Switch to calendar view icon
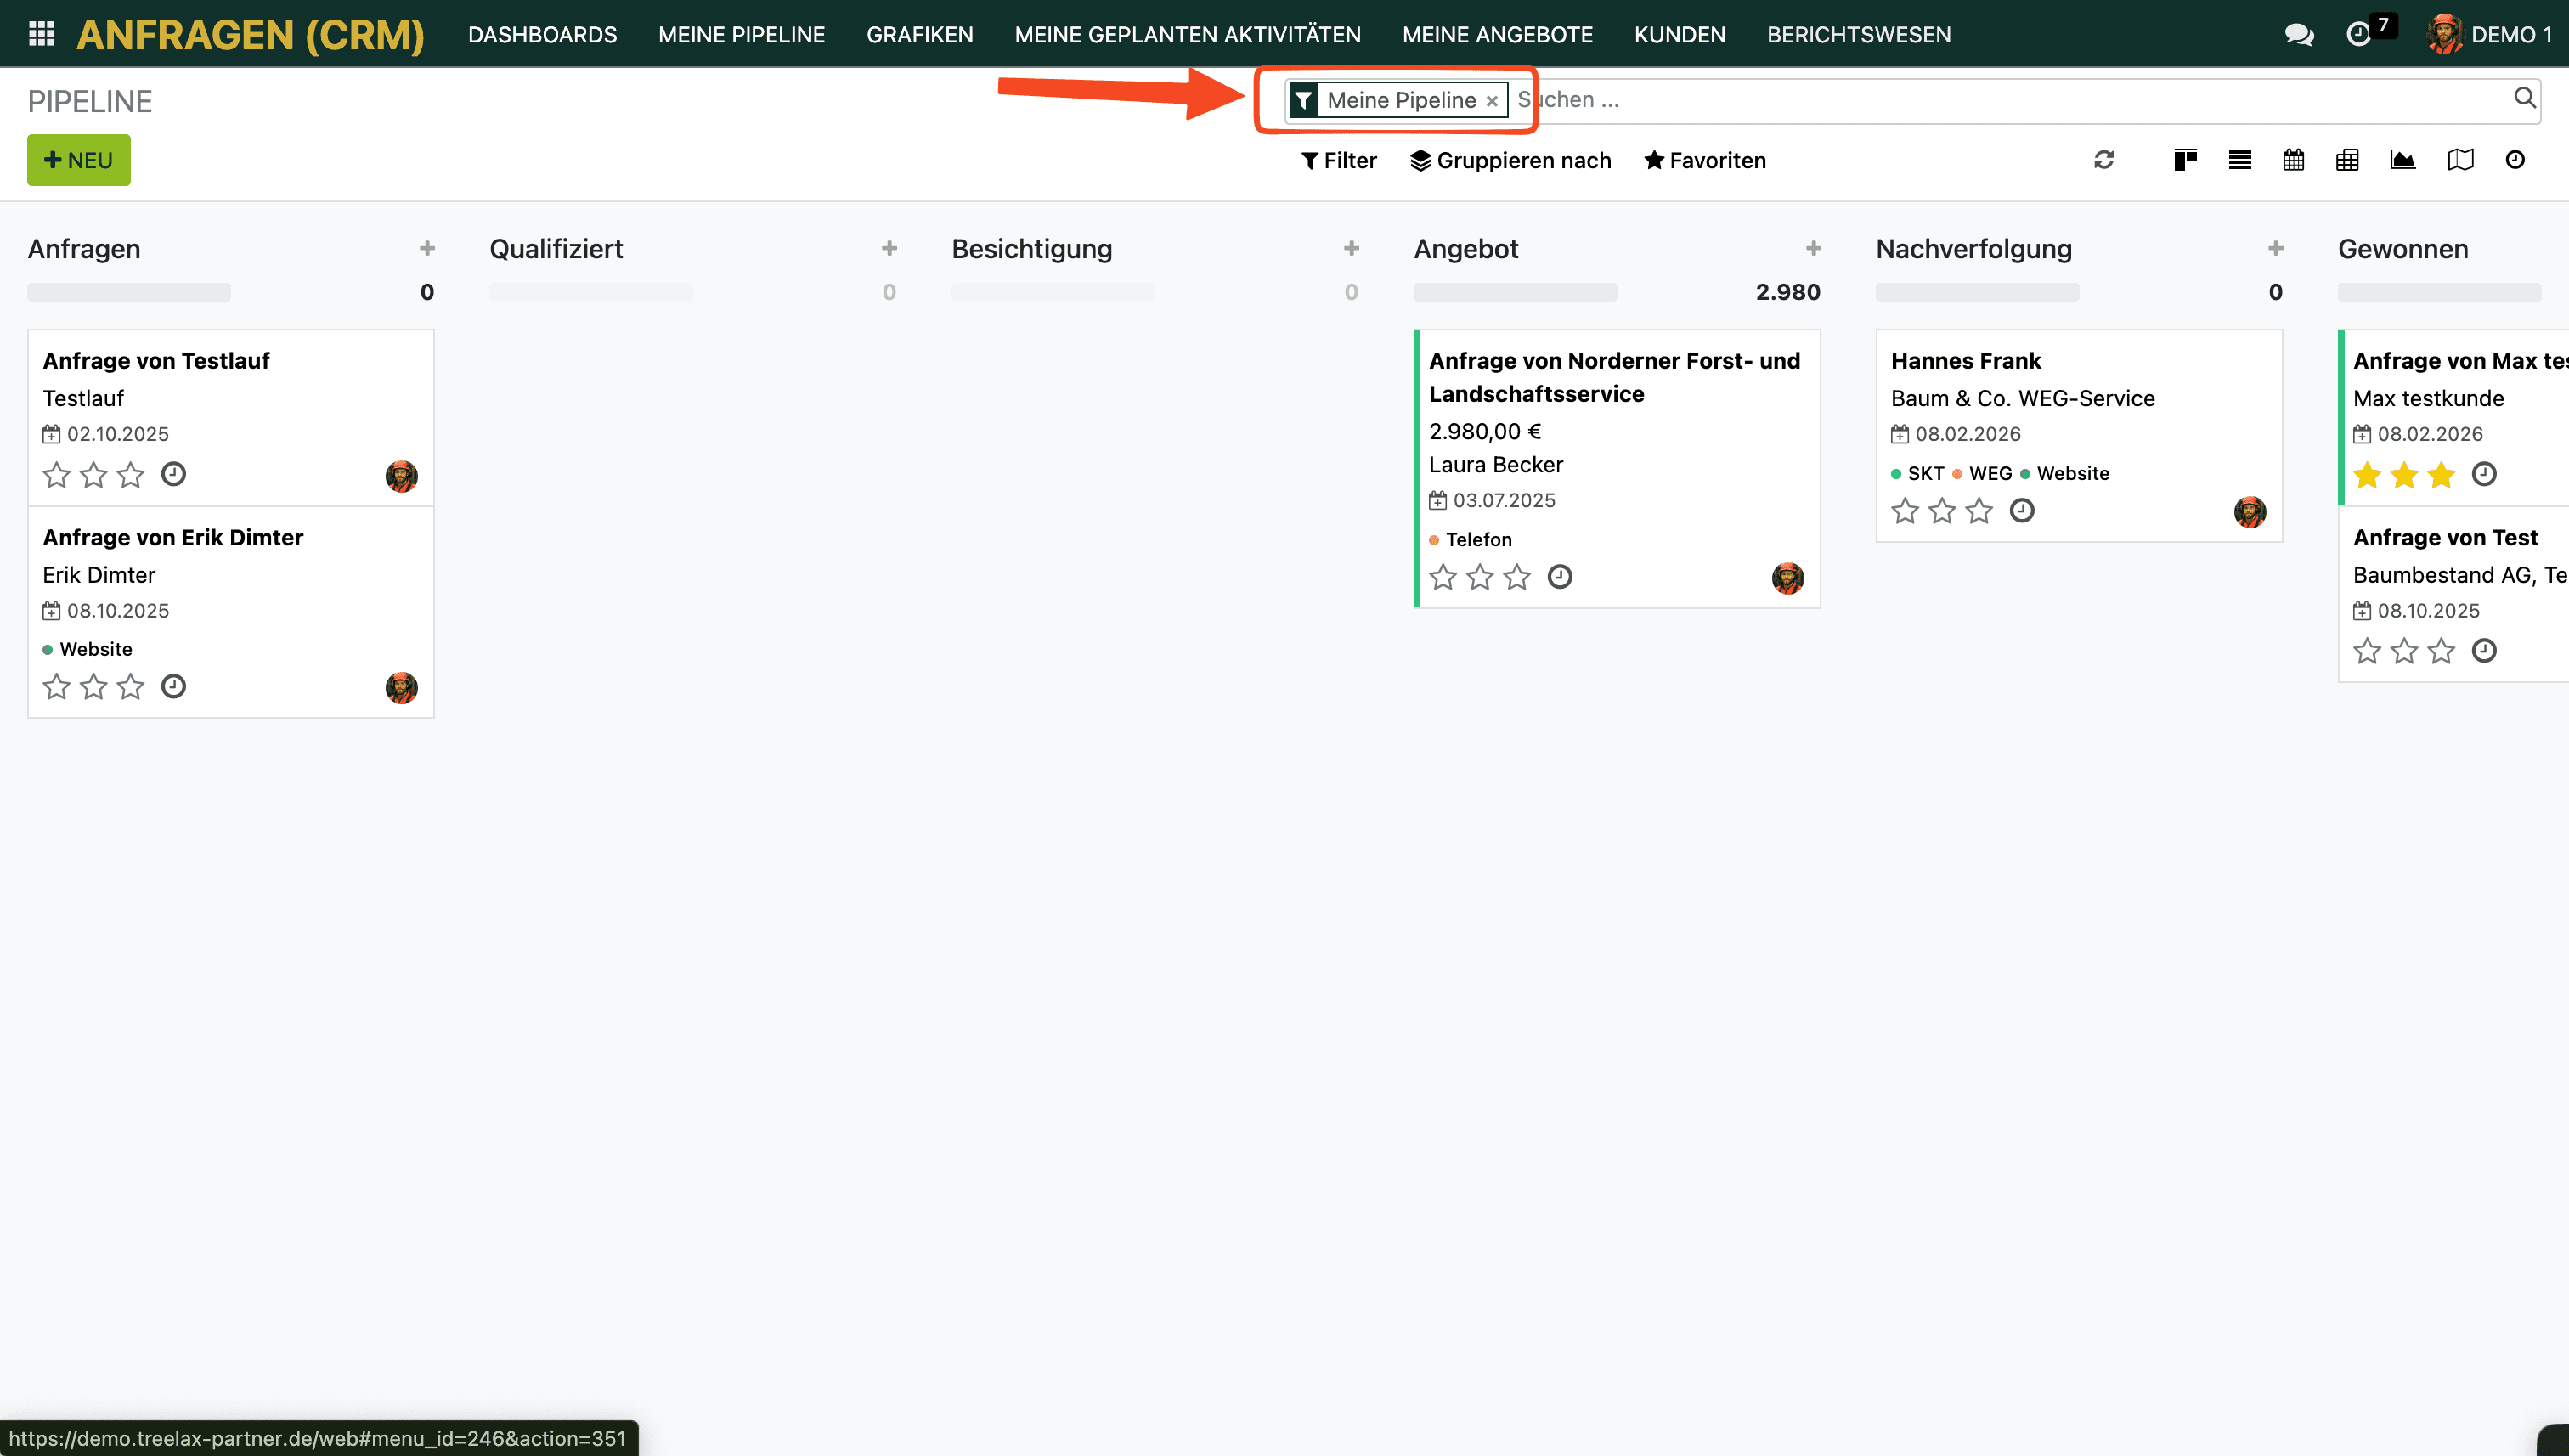2569x1456 pixels. coord(2293,160)
